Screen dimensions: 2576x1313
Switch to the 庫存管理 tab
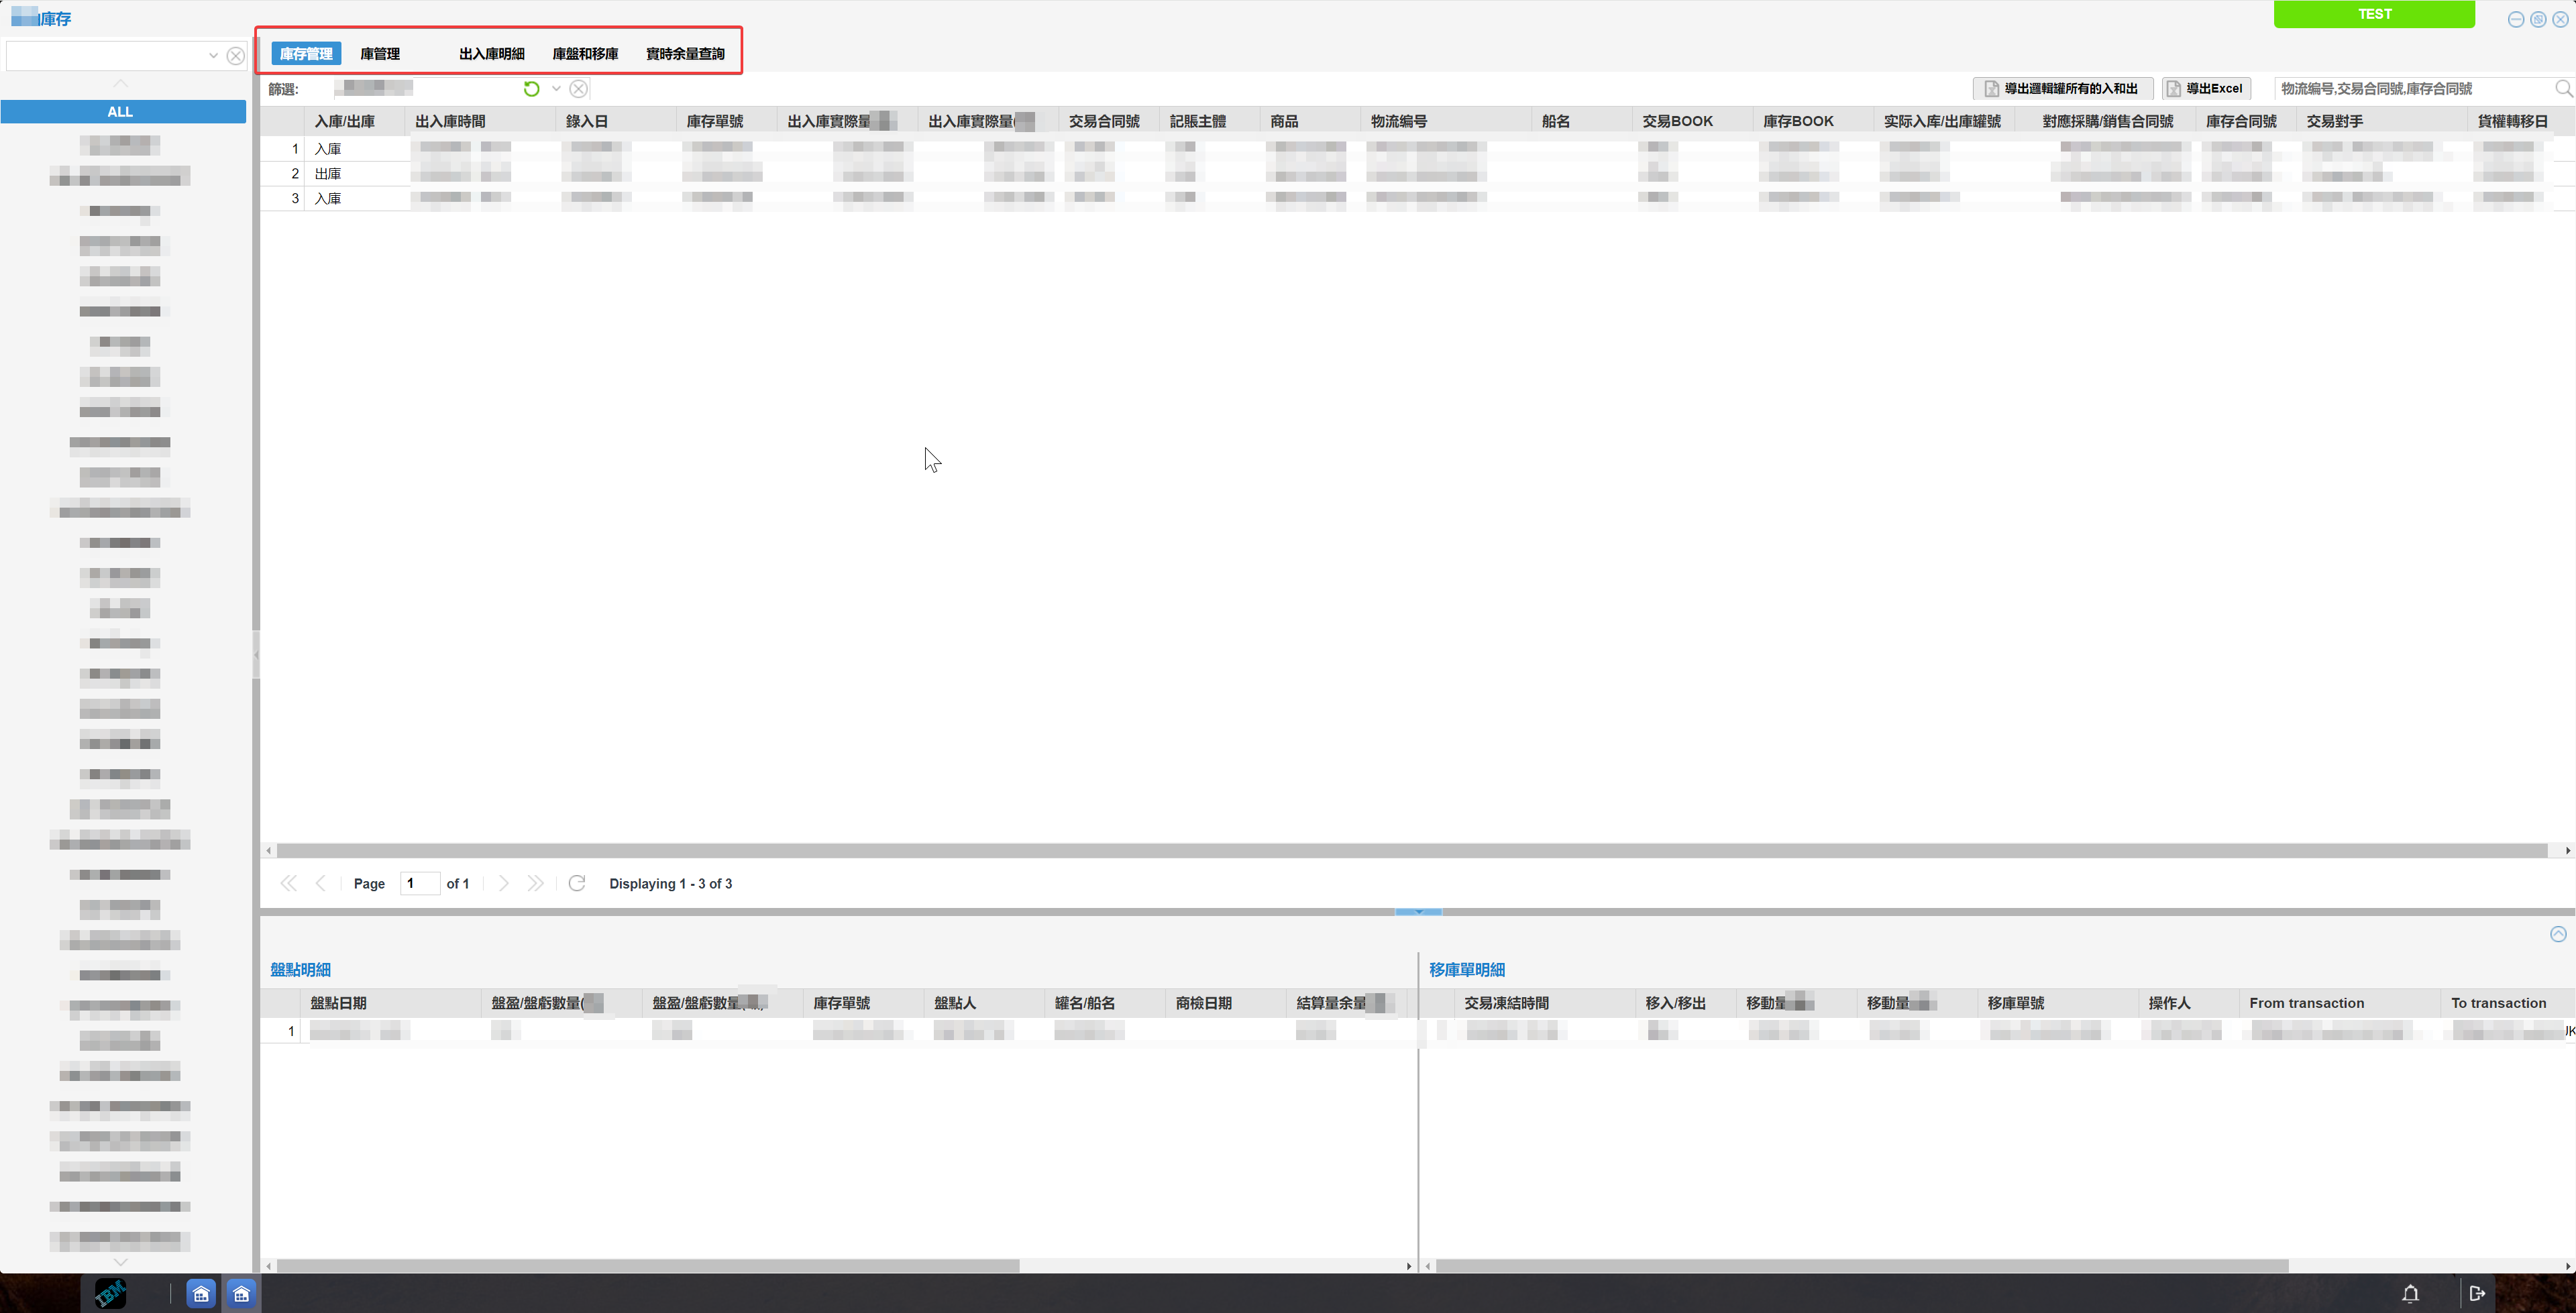tap(306, 54)
